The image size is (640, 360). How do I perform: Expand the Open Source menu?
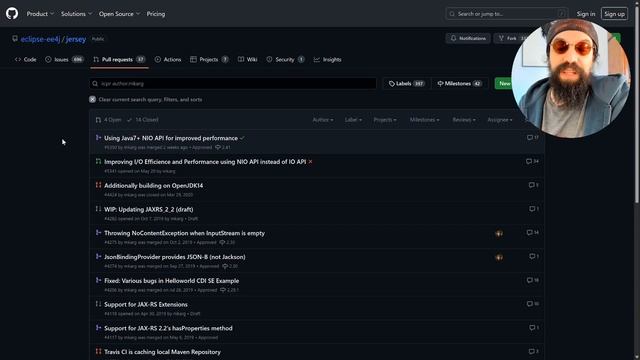pos(119,14)
